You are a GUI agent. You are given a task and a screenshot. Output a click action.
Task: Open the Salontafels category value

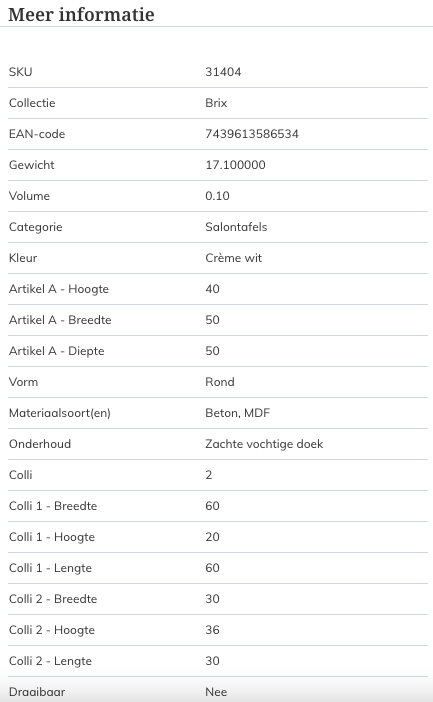(236, 227)
